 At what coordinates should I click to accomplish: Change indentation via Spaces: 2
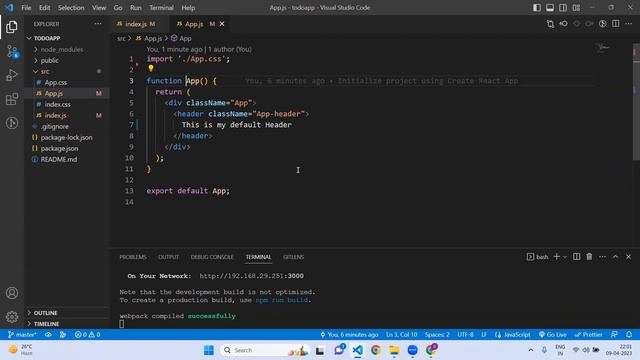pyautogui.click(x=437, y=334)
